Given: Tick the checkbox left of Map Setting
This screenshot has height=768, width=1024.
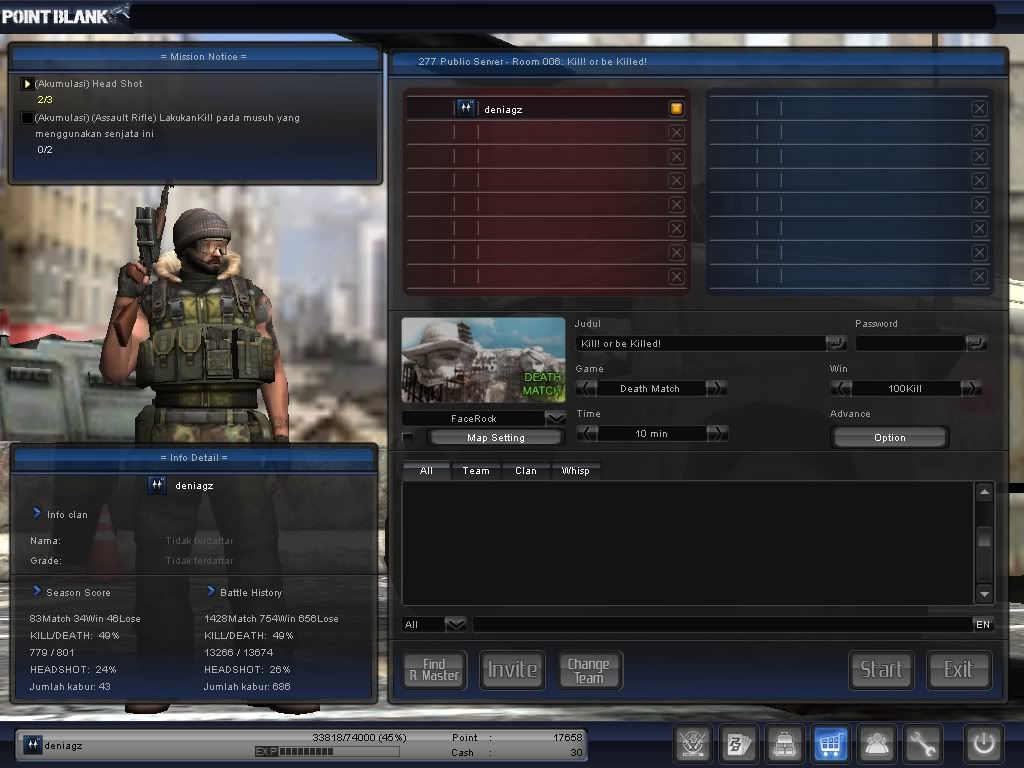Looking at the screenshot, I should coord(408,438).
